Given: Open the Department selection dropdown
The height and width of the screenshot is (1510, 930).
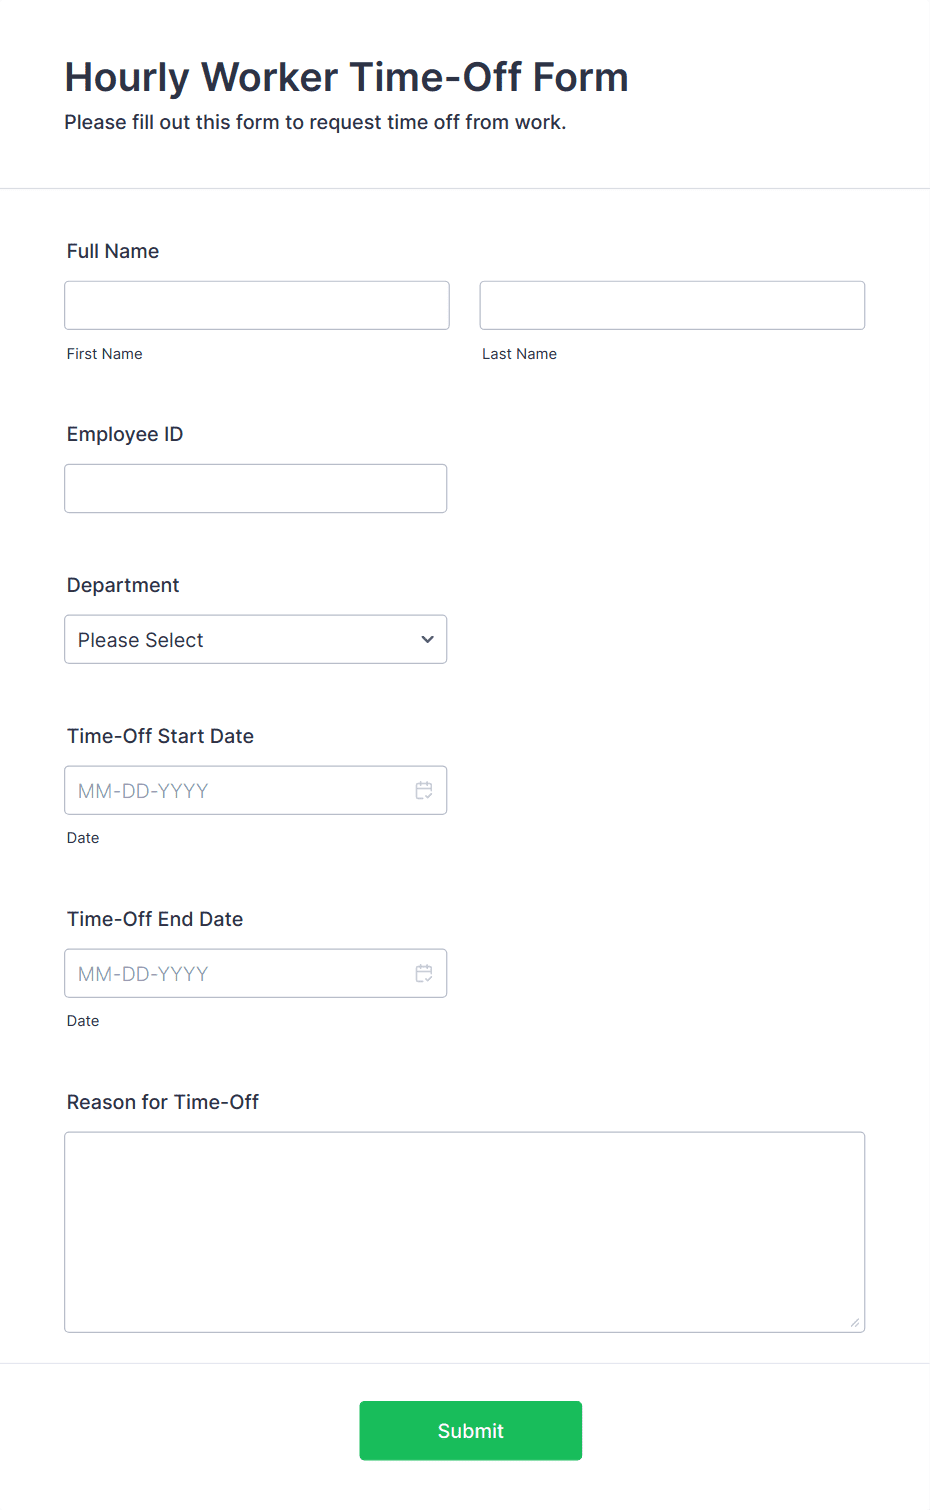Looking at the screenshot, I should click(x=255, y=639).
